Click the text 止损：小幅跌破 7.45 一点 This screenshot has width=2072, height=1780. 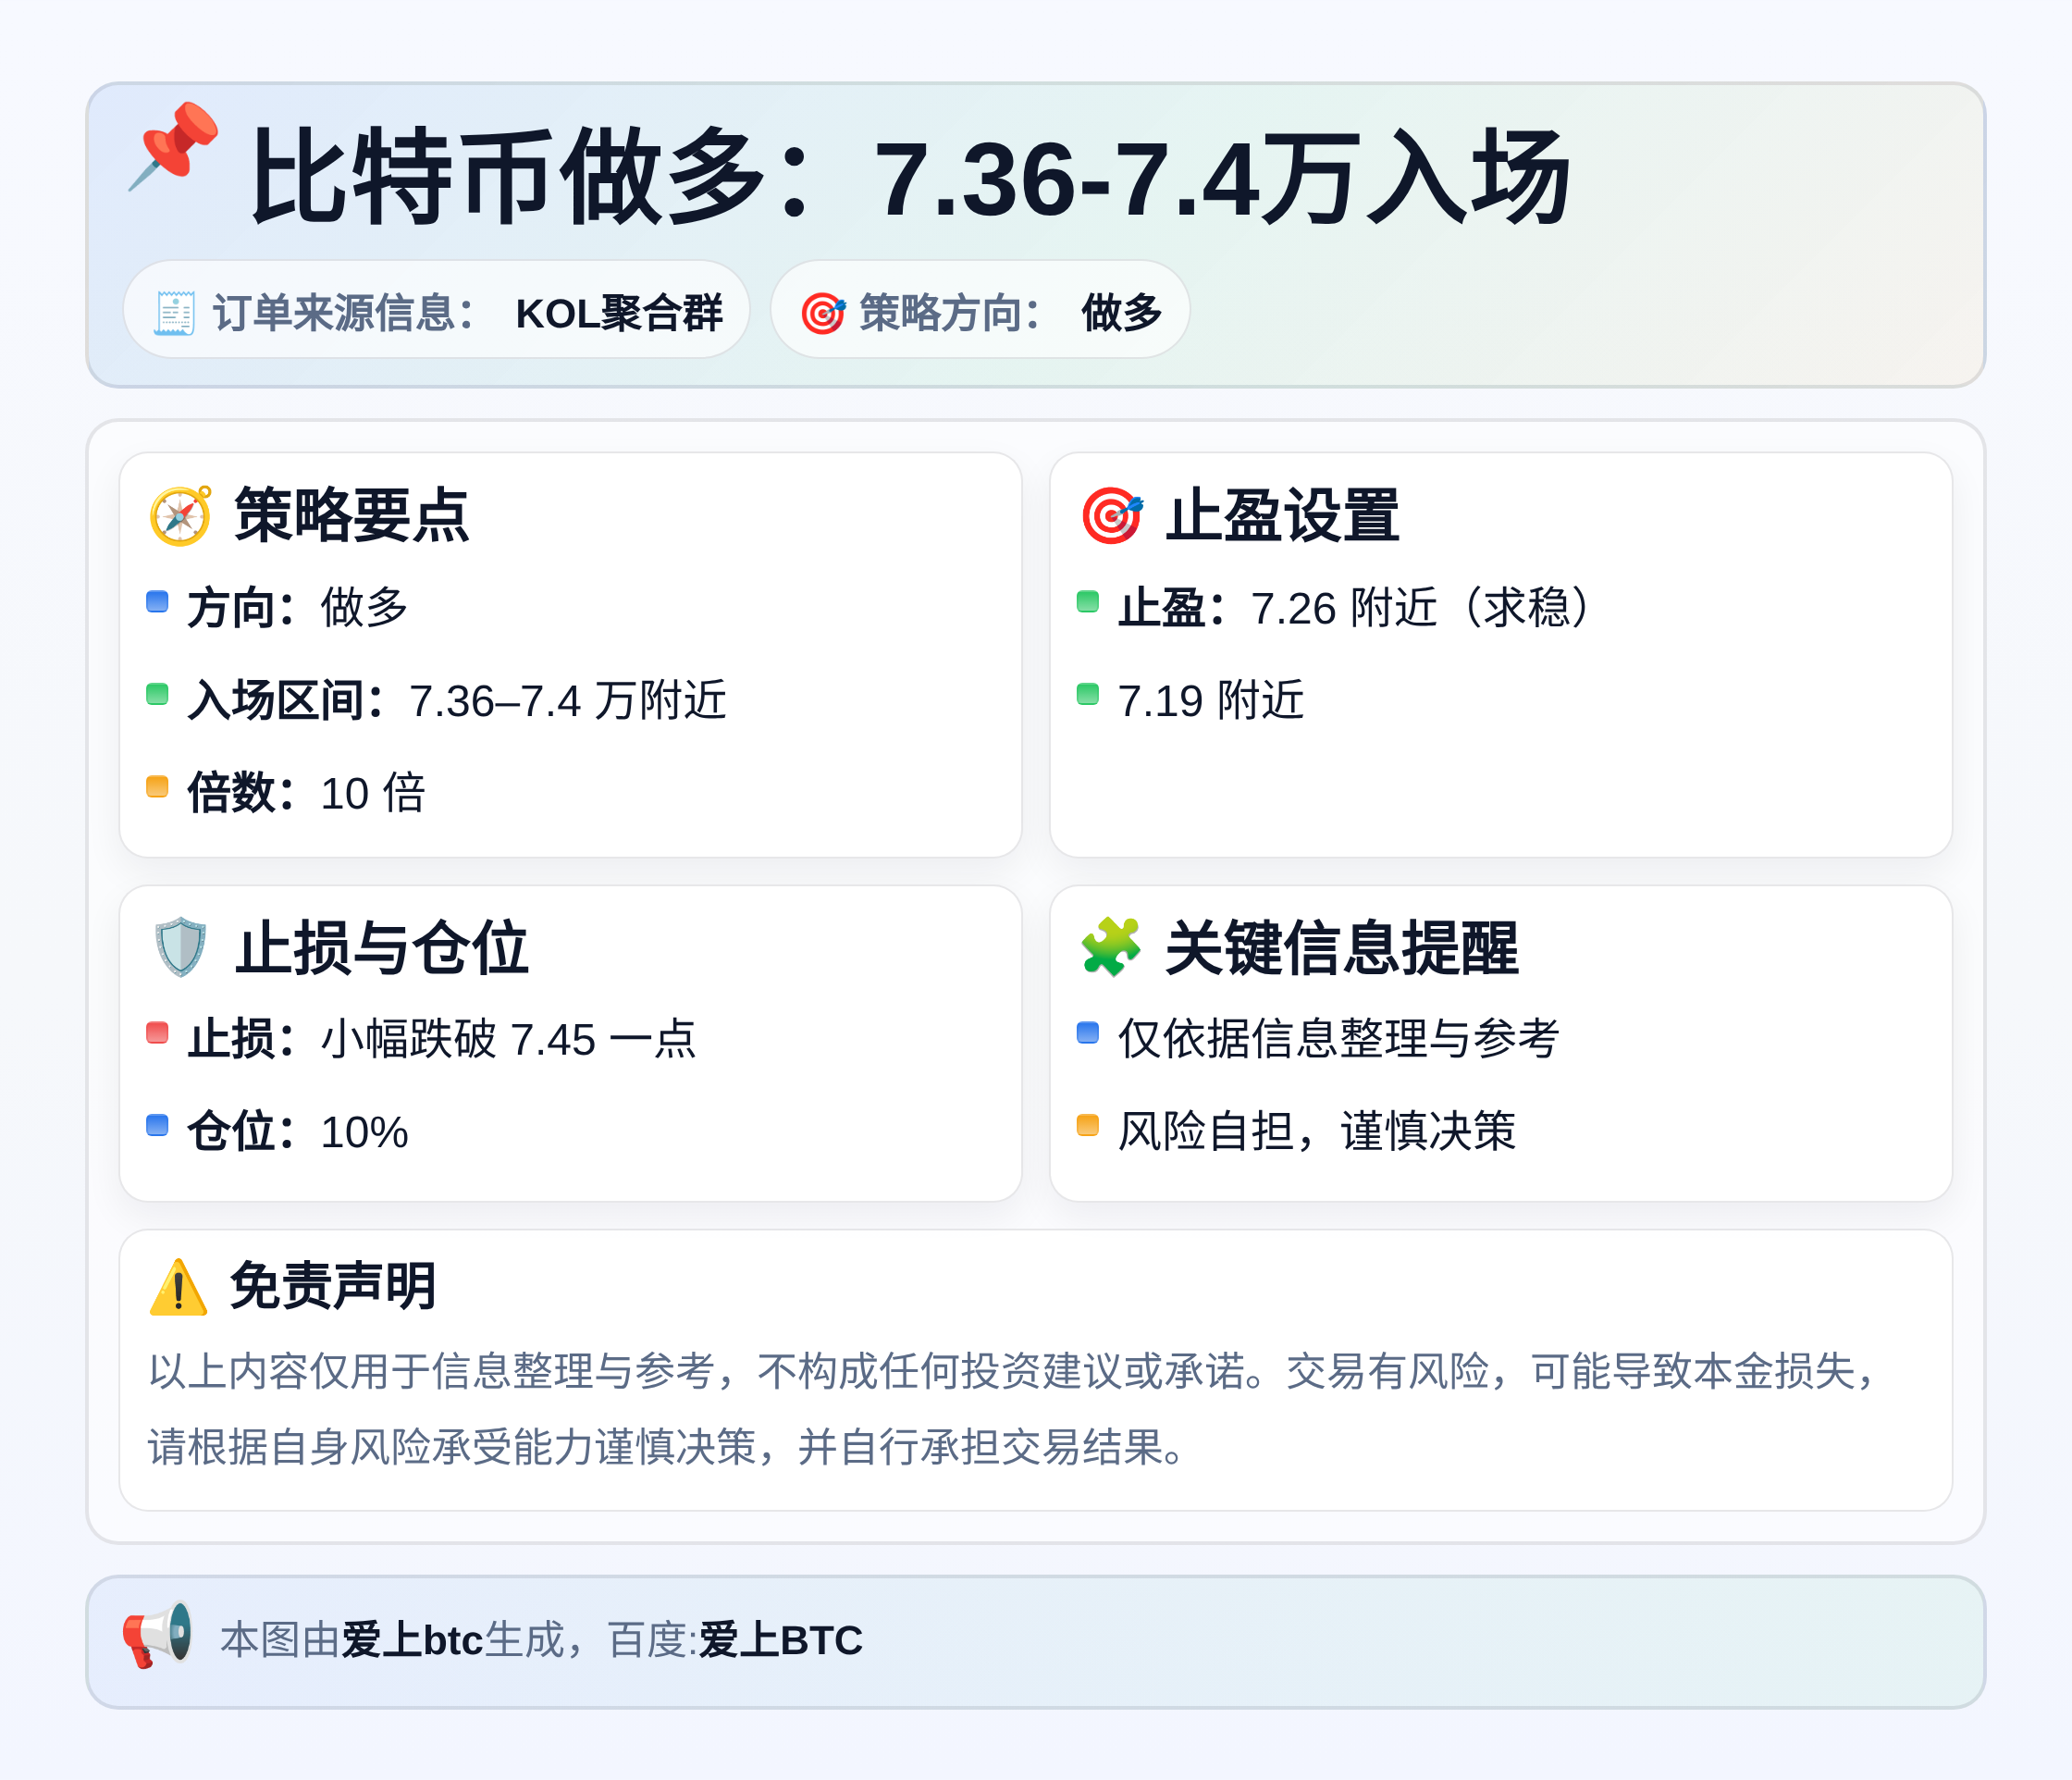point(442,1039)
